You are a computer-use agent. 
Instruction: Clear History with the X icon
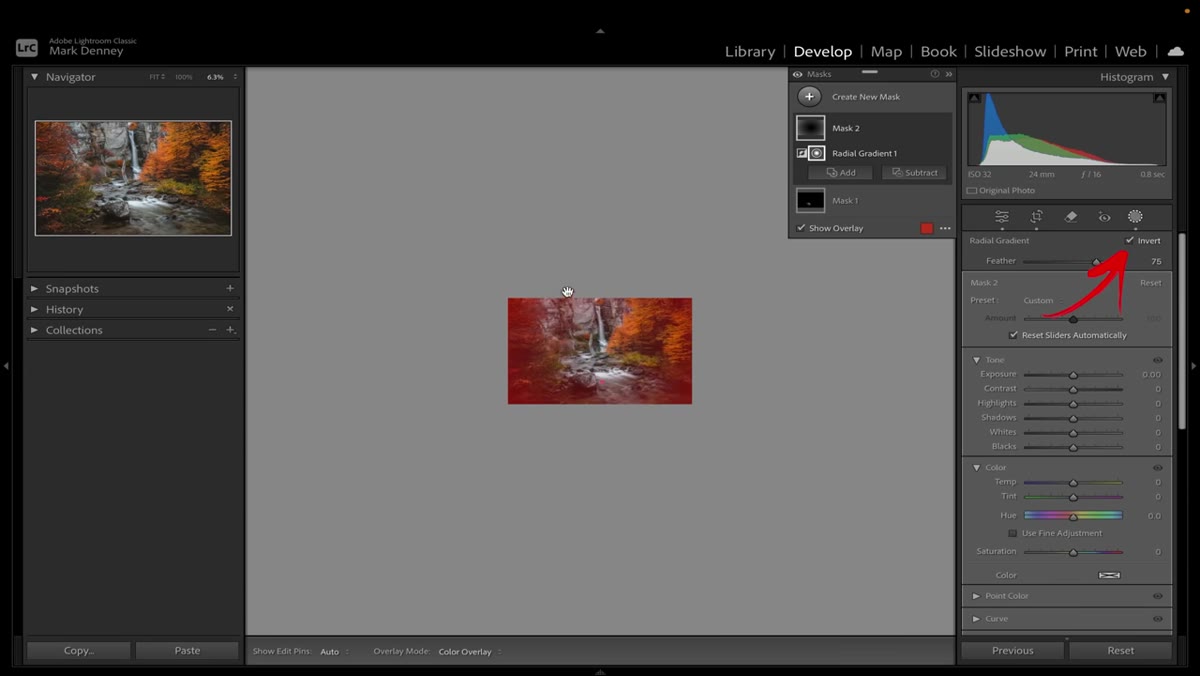pyautogui.click(x=230, y=309)
